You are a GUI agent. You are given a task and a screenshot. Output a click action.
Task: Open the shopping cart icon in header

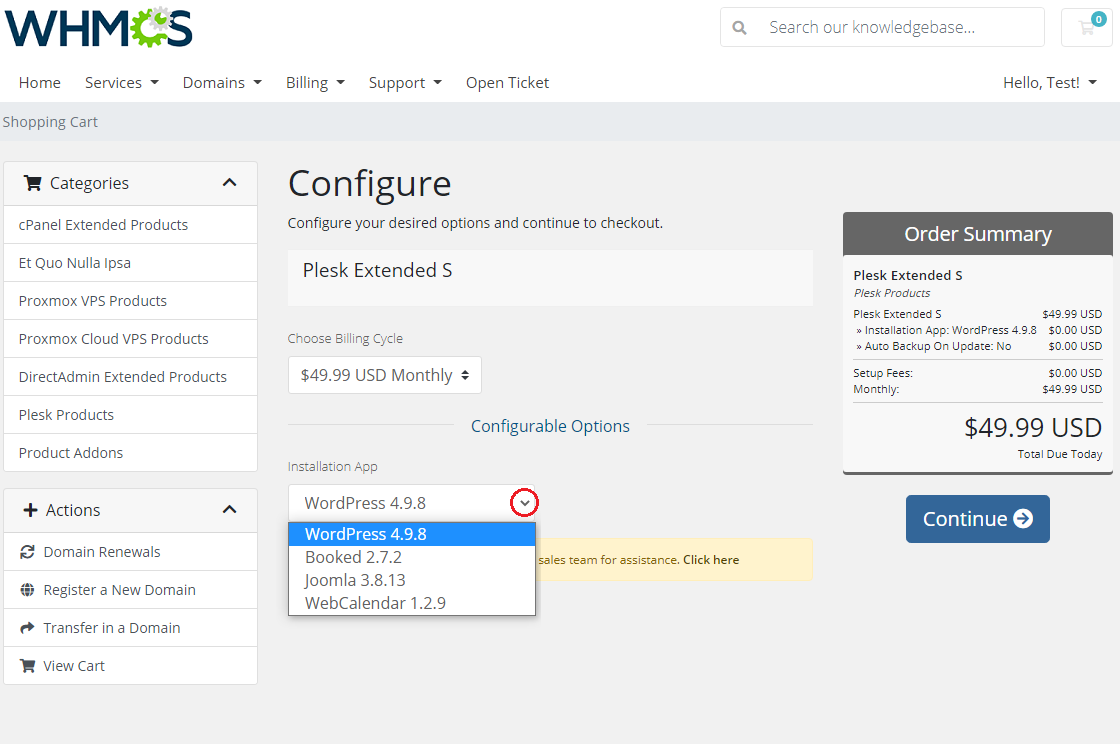1086,27
